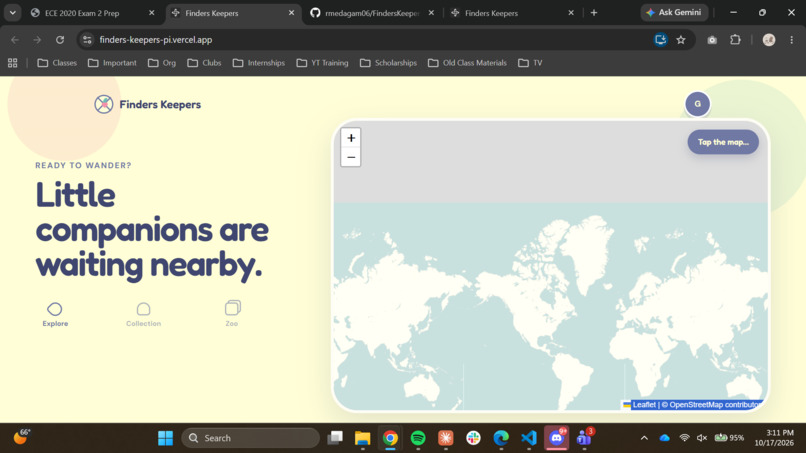Open the Collection section
Image resolution: width=806 pixels, height=453 pixels.
pos(143,314)
